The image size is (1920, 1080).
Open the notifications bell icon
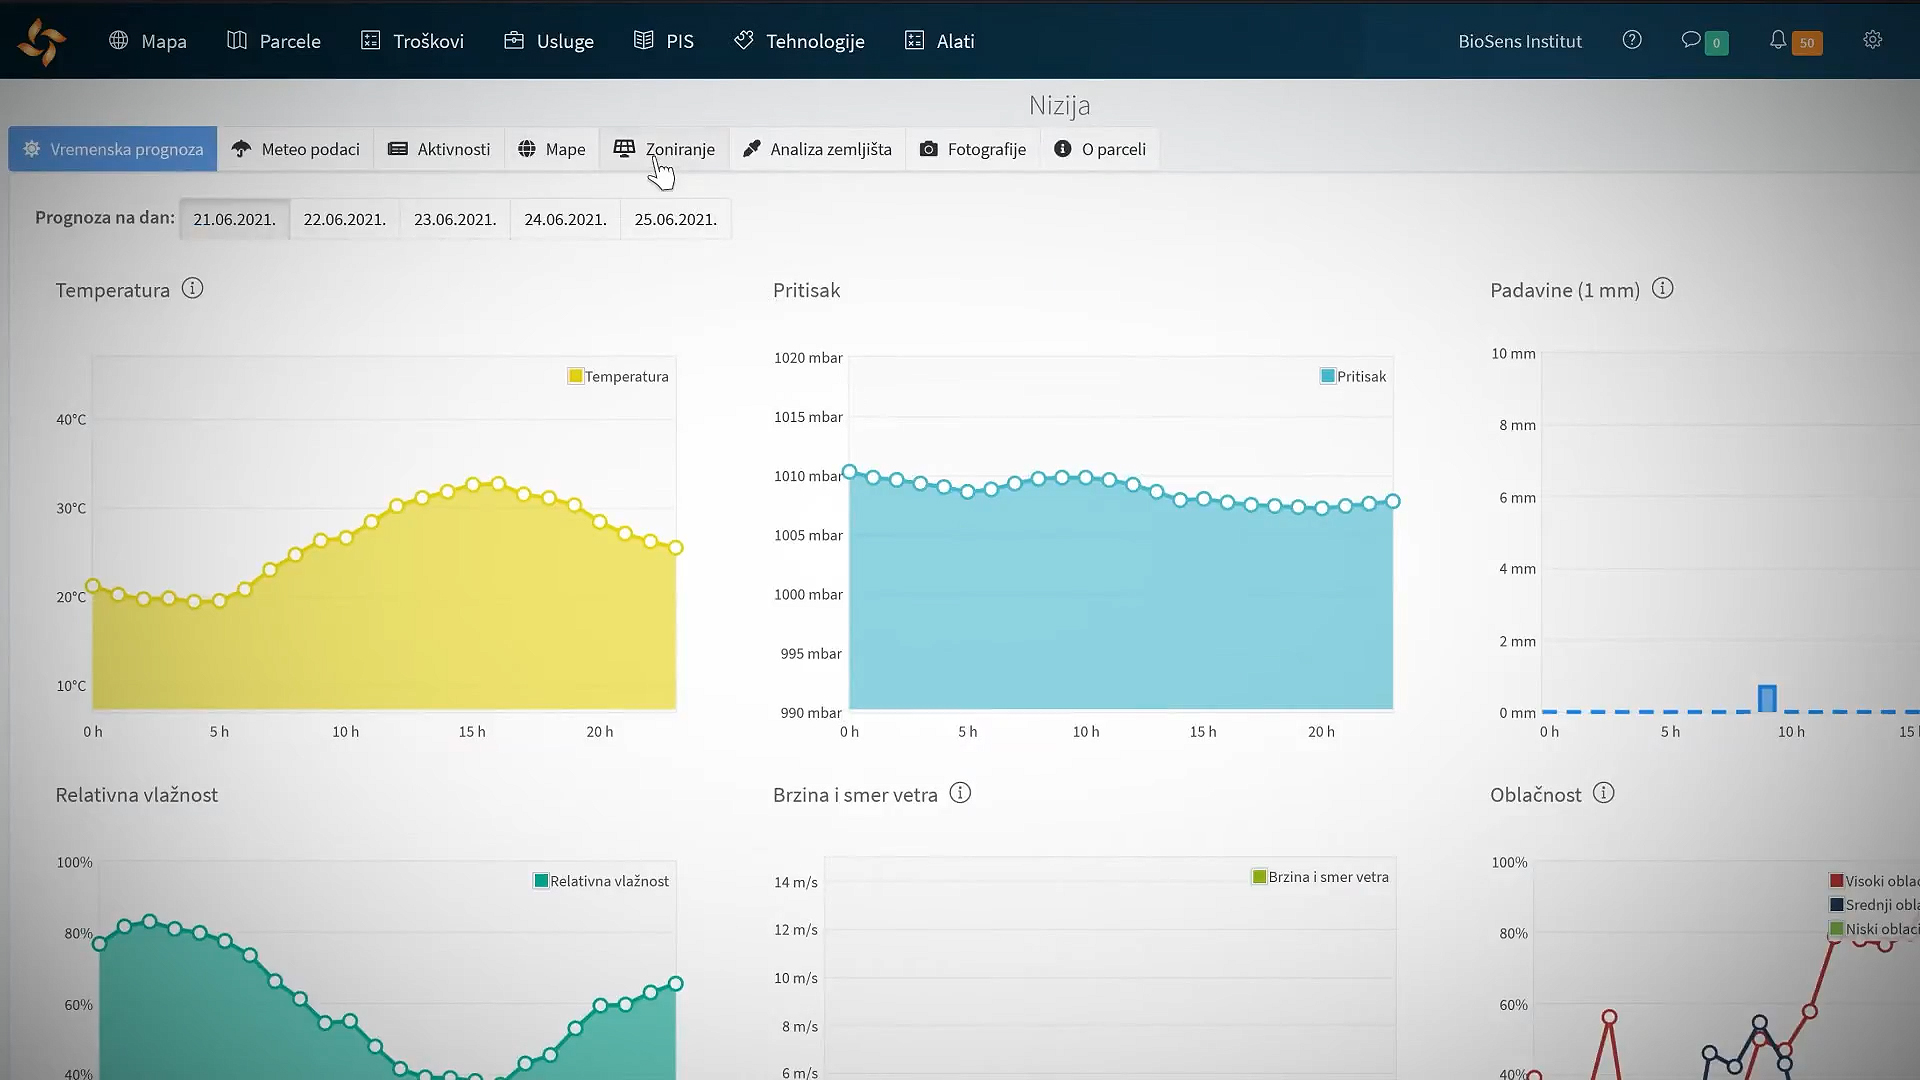pos(1778,40)
